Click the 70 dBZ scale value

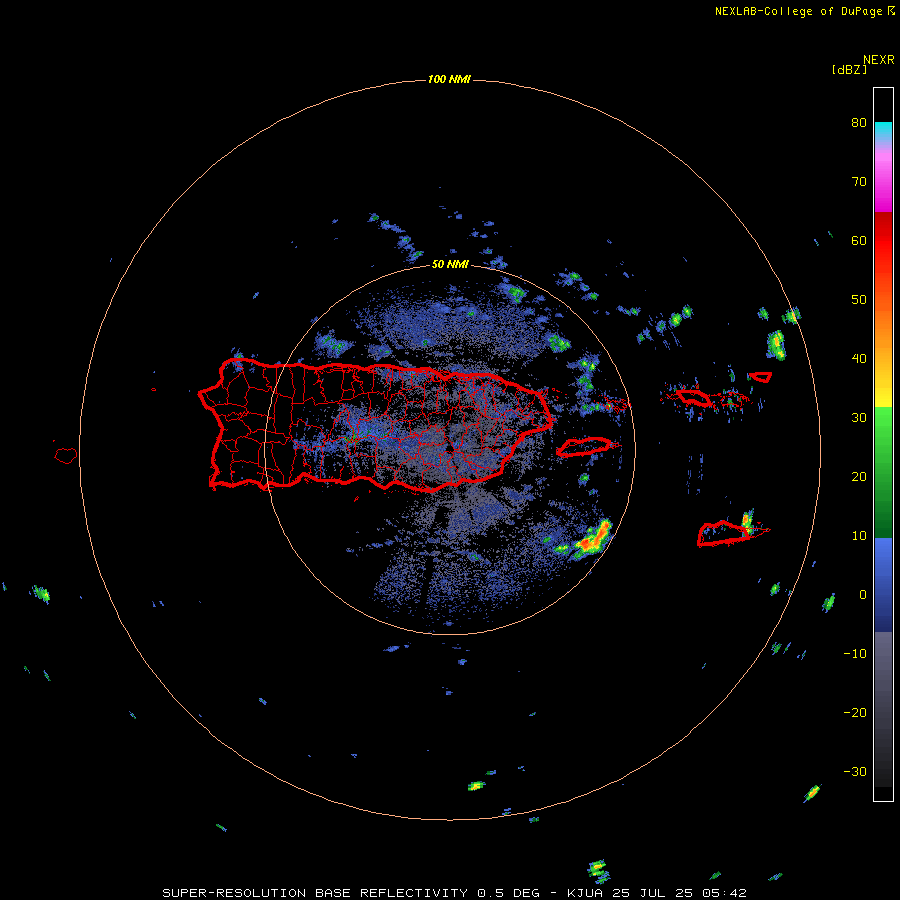tap(859, 182)
